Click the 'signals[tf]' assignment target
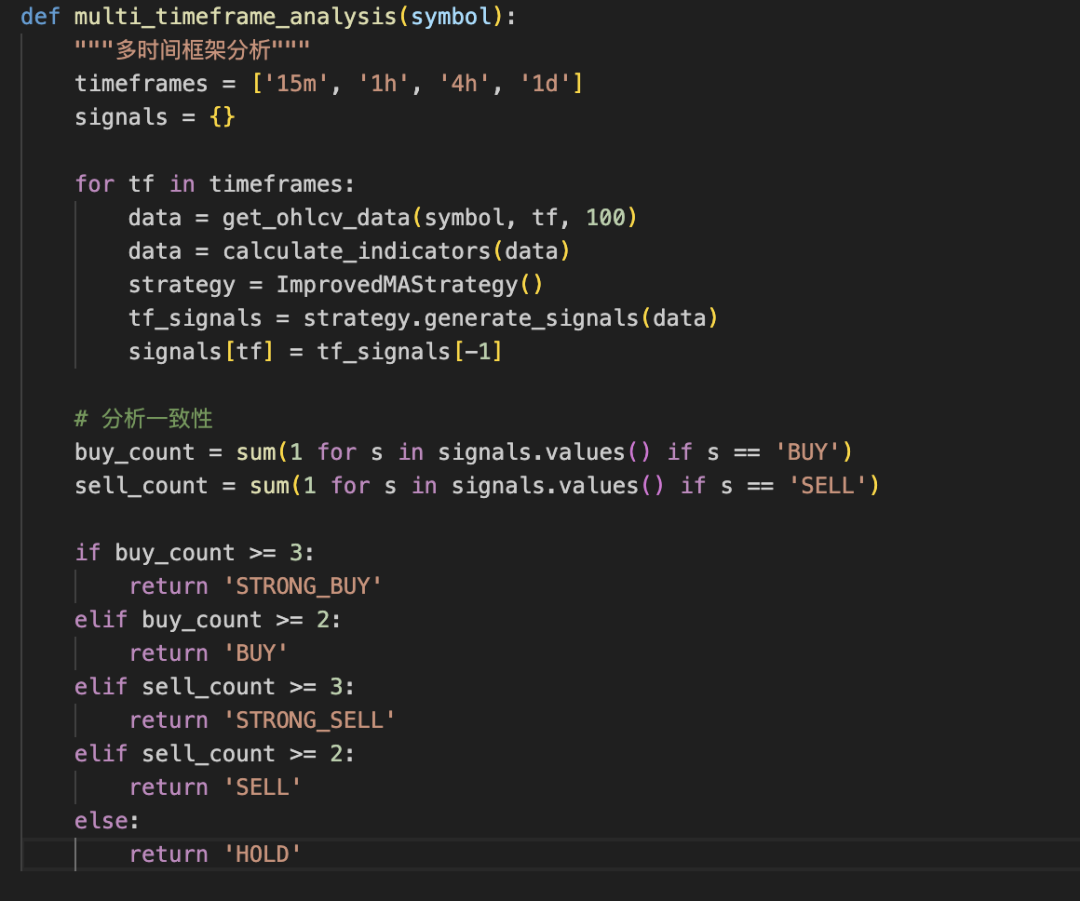Image resolution: width=1080 pixels, height=901 pixels. [201, 351]
